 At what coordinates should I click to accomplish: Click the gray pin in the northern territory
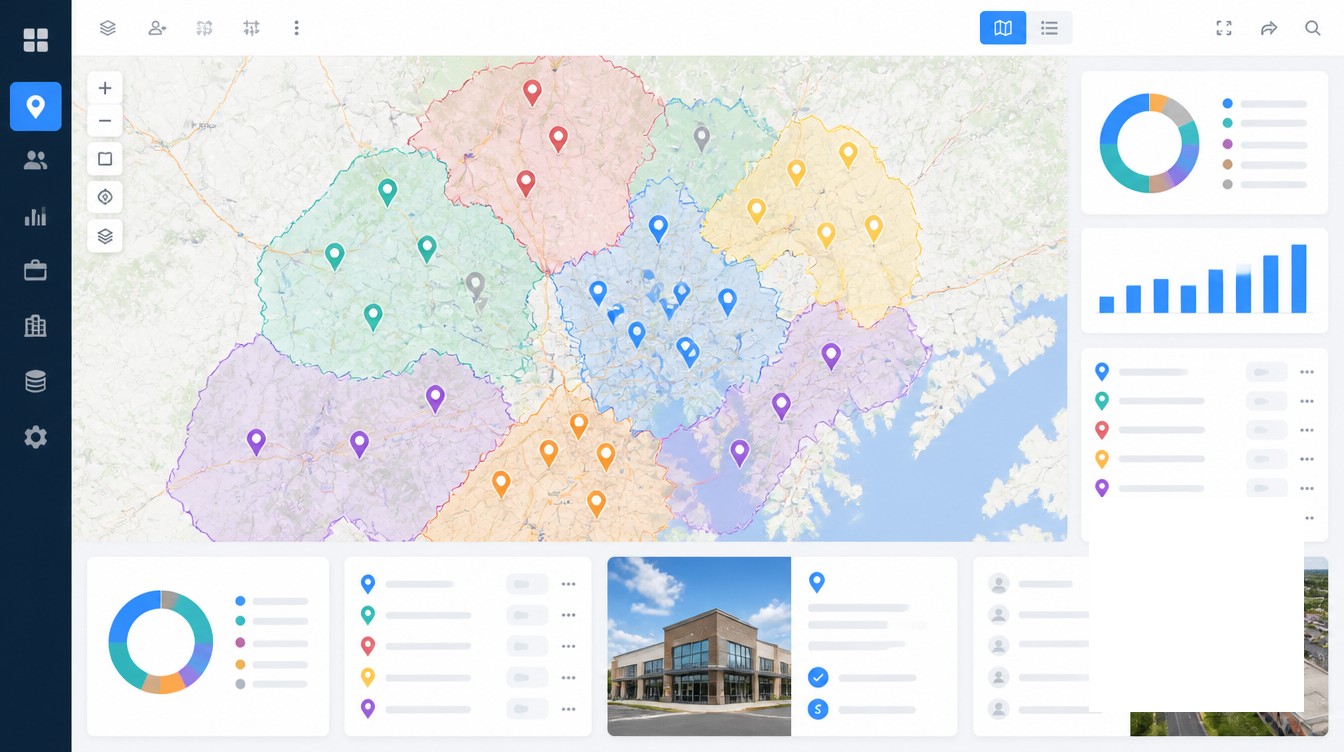702,138
